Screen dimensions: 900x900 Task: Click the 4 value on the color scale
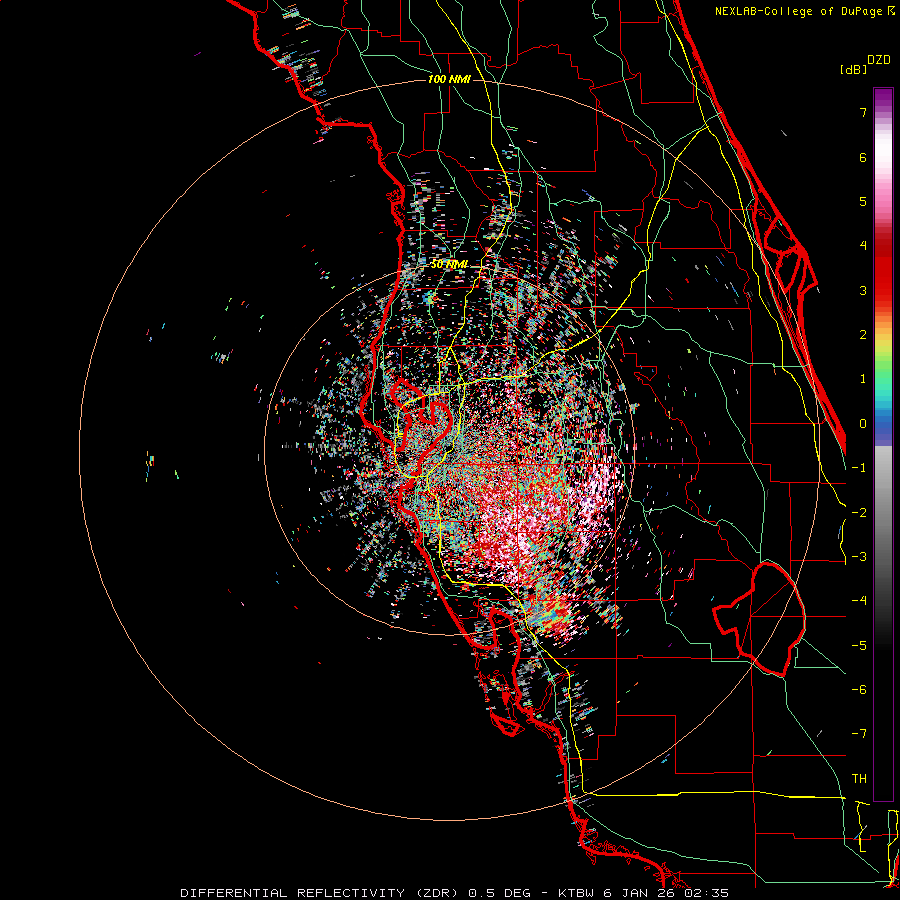pyautogui.click(x=863, y=246)
